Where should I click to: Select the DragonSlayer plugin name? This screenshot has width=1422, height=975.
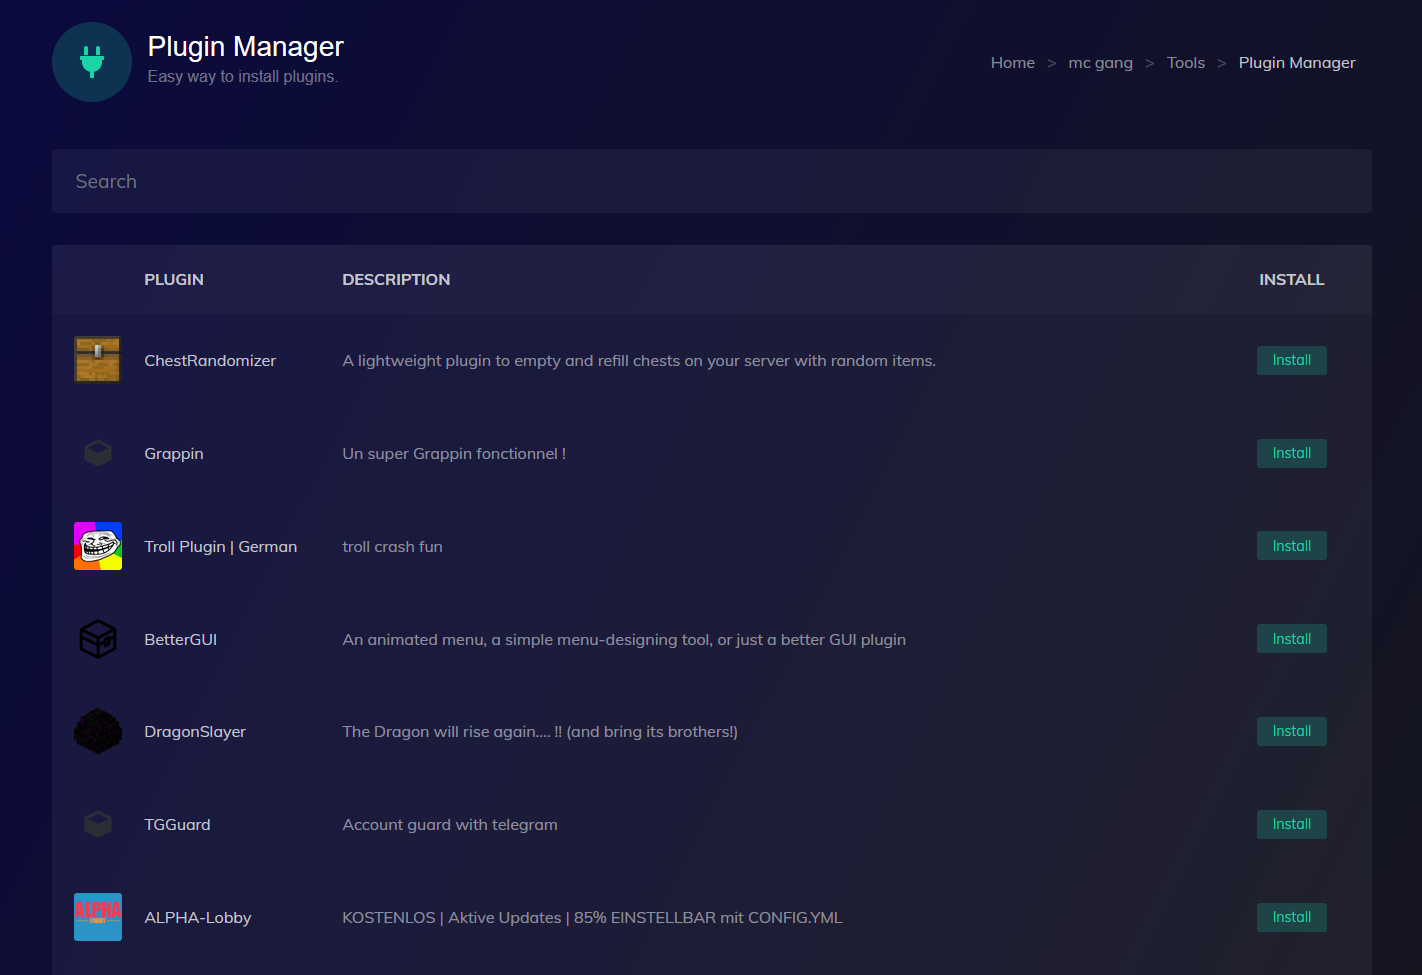coord(195,732)
